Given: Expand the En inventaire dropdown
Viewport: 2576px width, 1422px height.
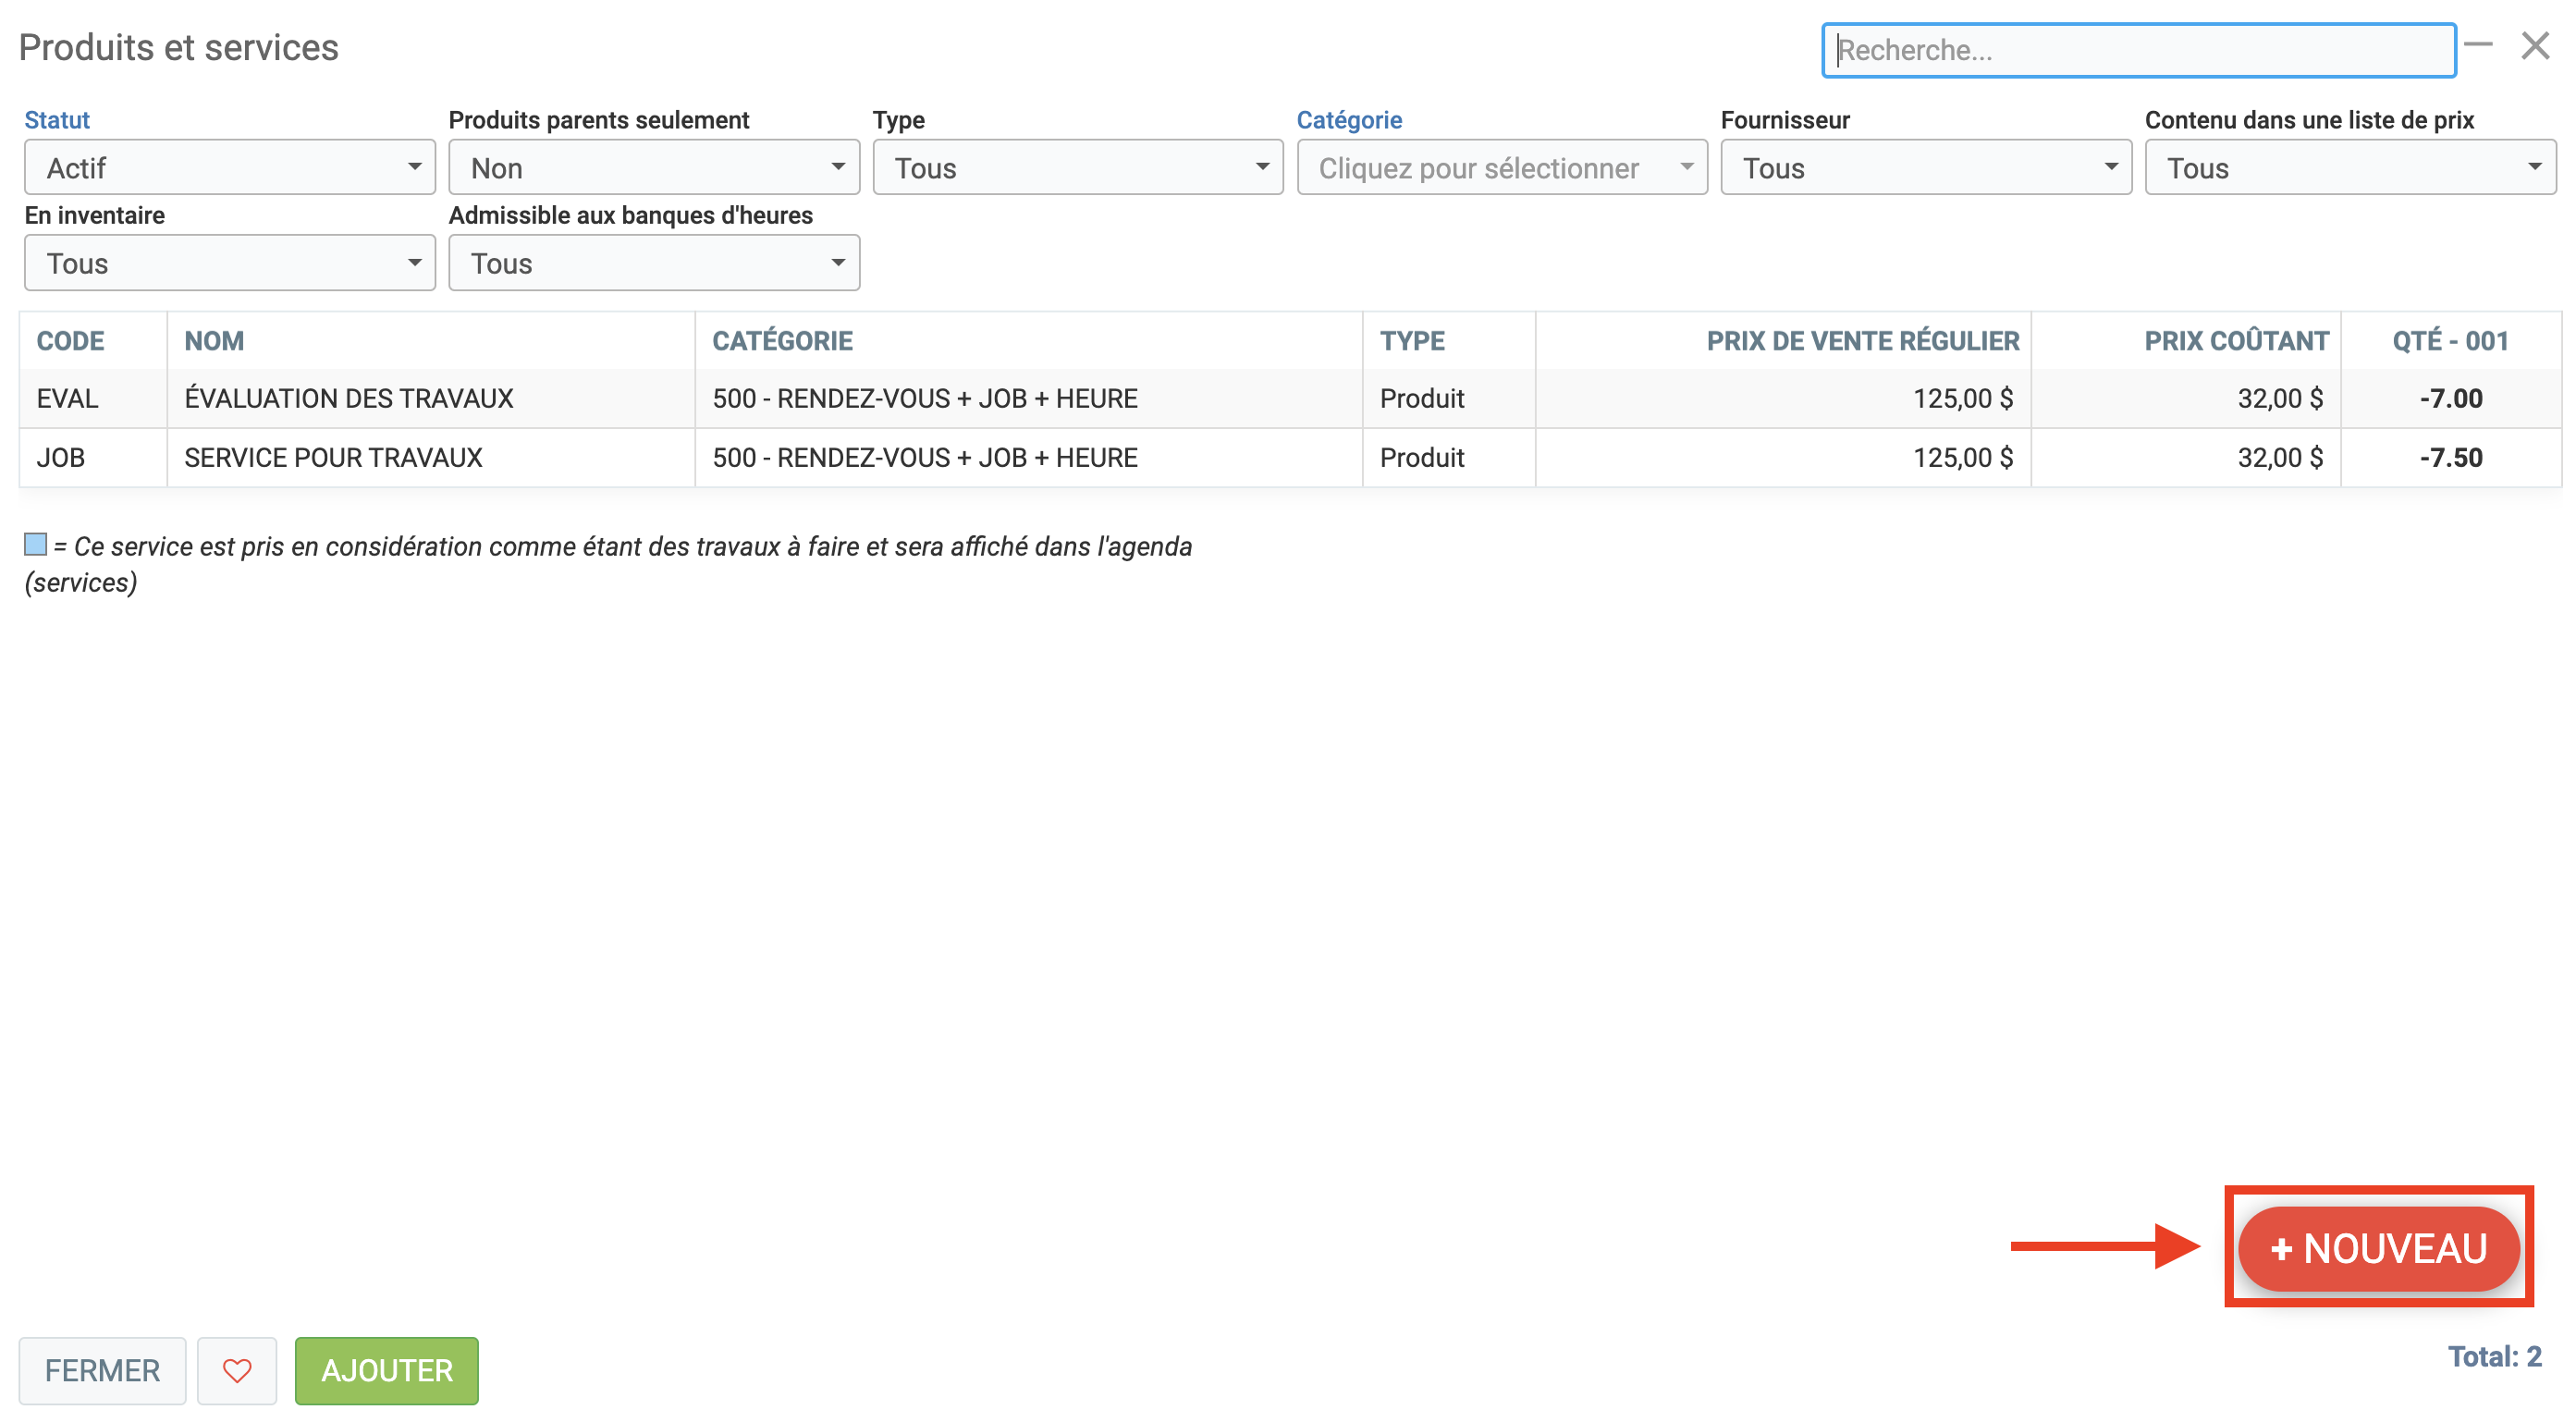Looking at the screenshot, I should coord(229,263).
